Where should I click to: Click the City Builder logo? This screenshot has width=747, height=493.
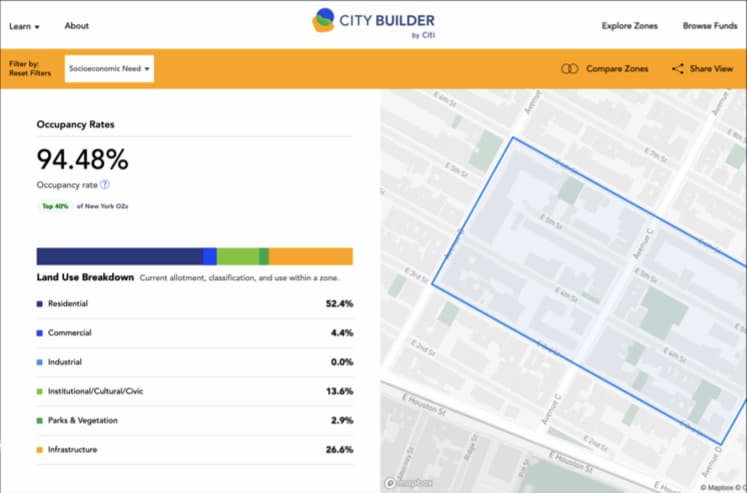(374, 22)
